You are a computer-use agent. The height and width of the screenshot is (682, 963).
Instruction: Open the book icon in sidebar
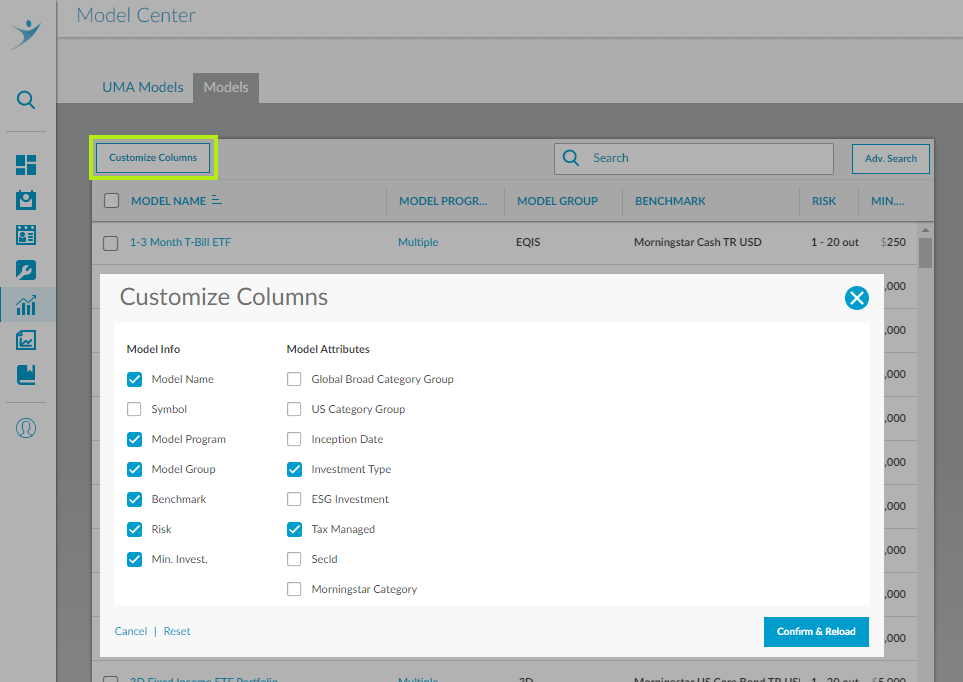pos(25,376)
